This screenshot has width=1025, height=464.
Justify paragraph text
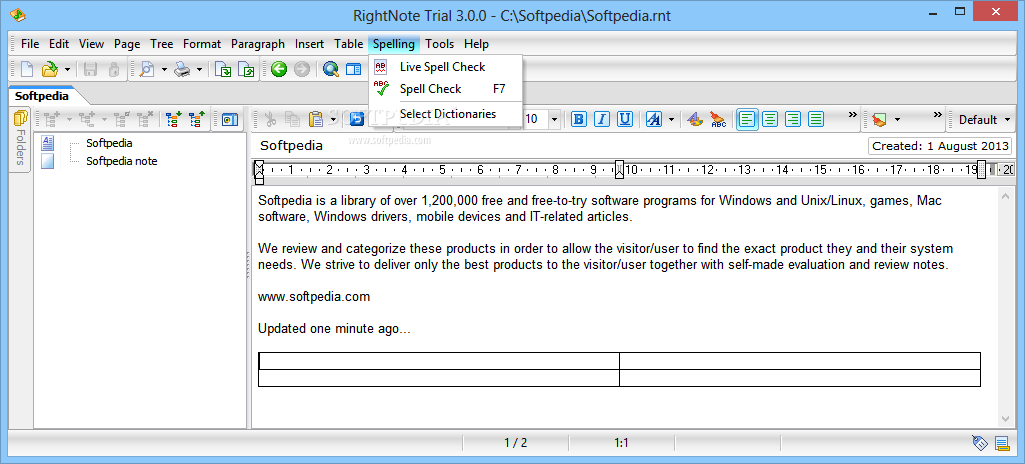click(816, 119)
